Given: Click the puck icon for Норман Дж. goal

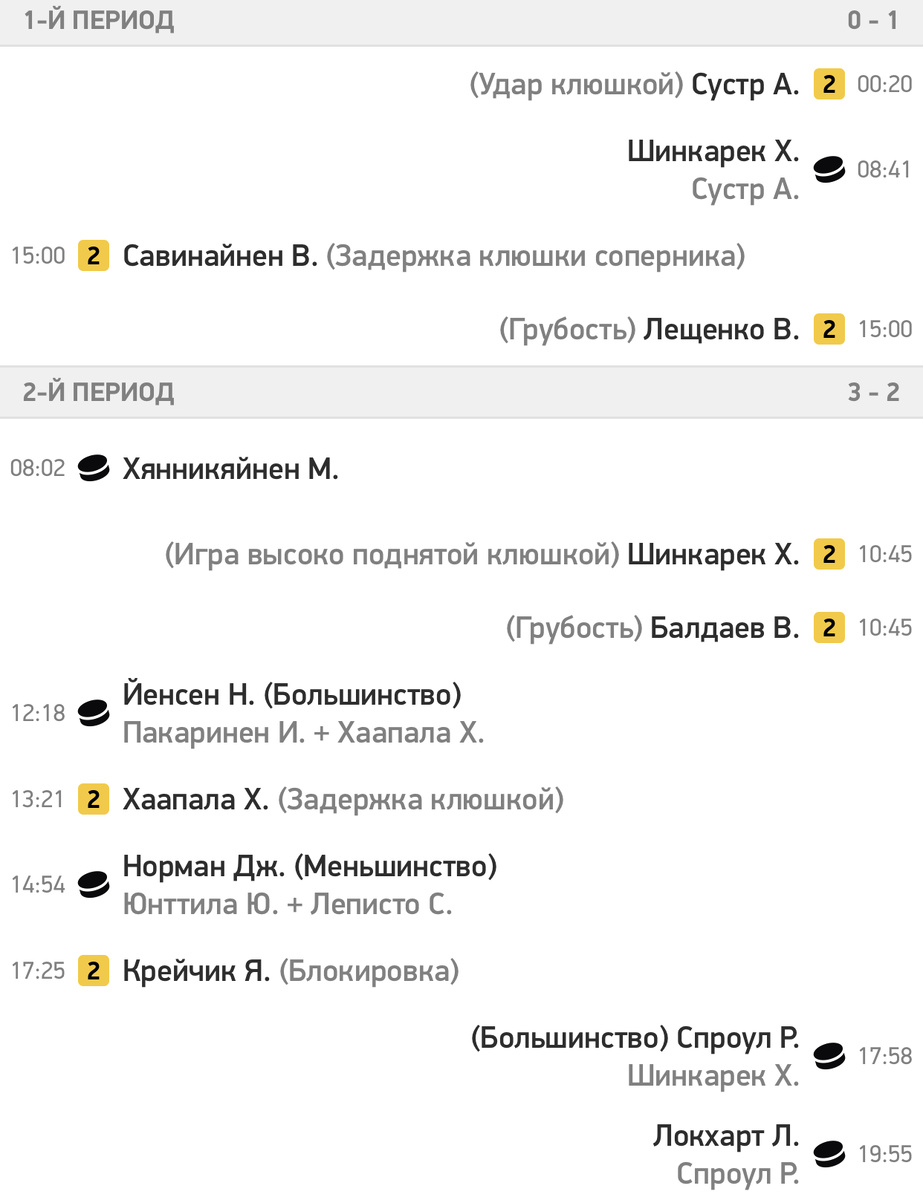Looking at the screenshot, I should (94, 884).
